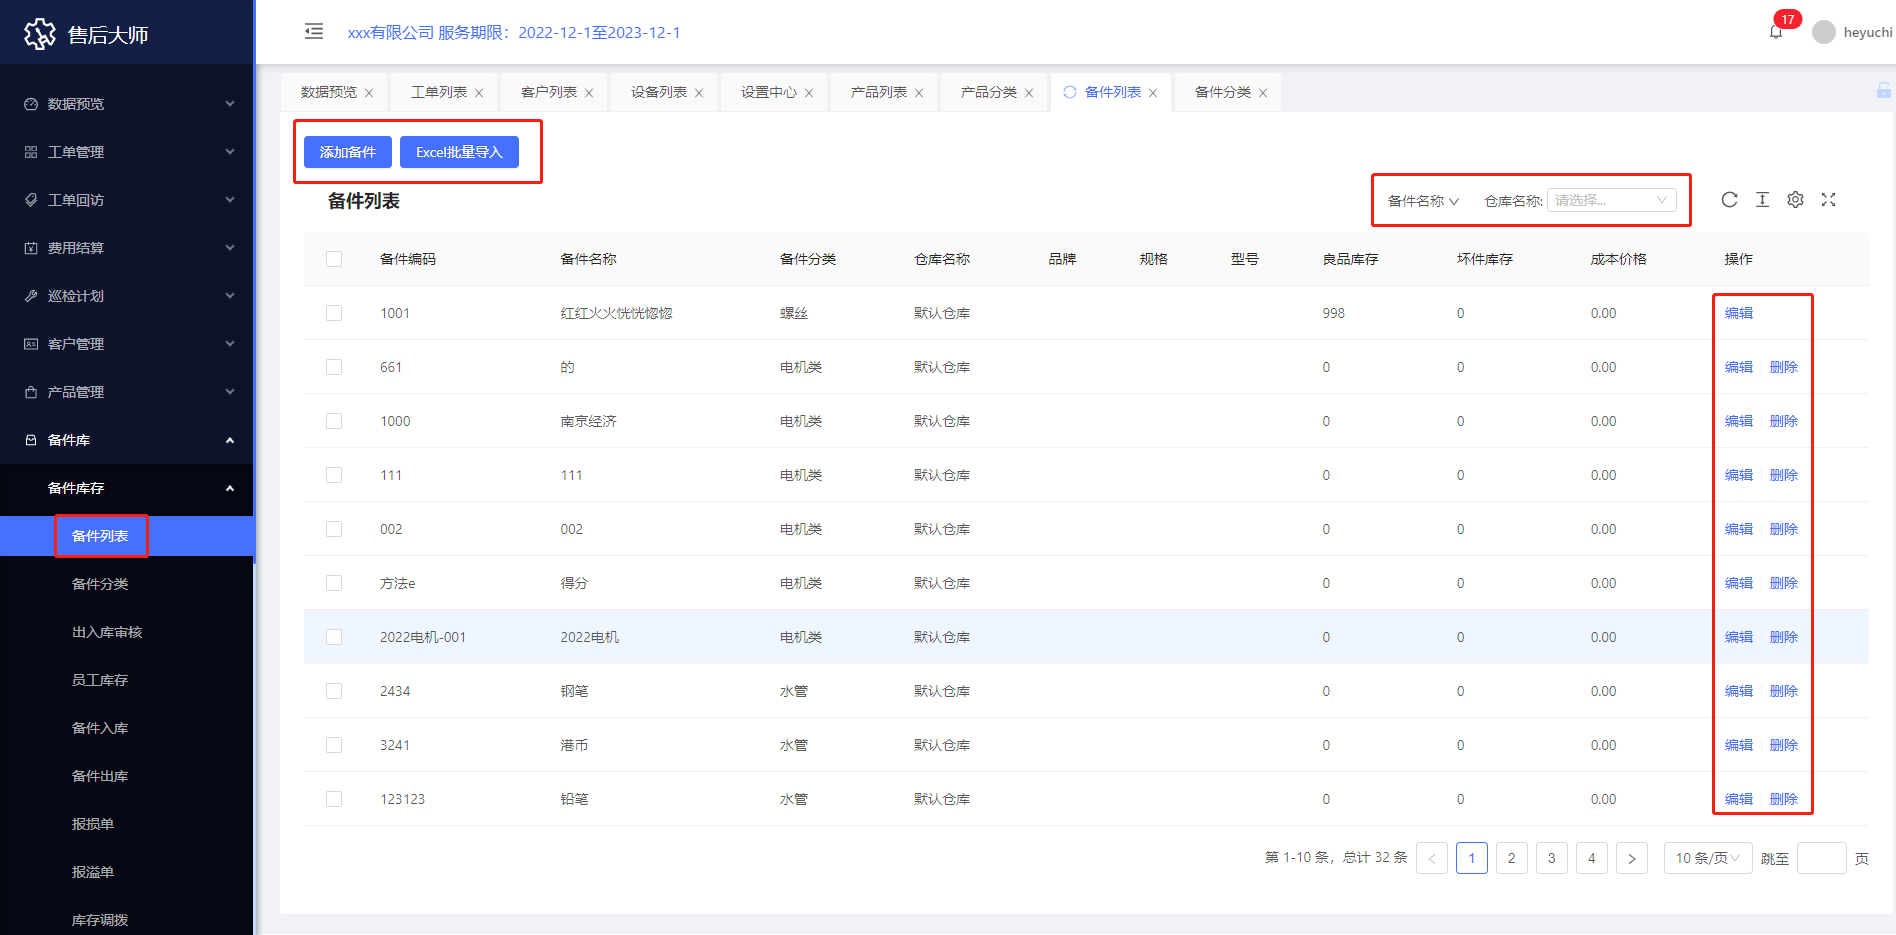Switch to the 备件分类 tab
The image size is (1896, 935).
[x=1222, y=92]
